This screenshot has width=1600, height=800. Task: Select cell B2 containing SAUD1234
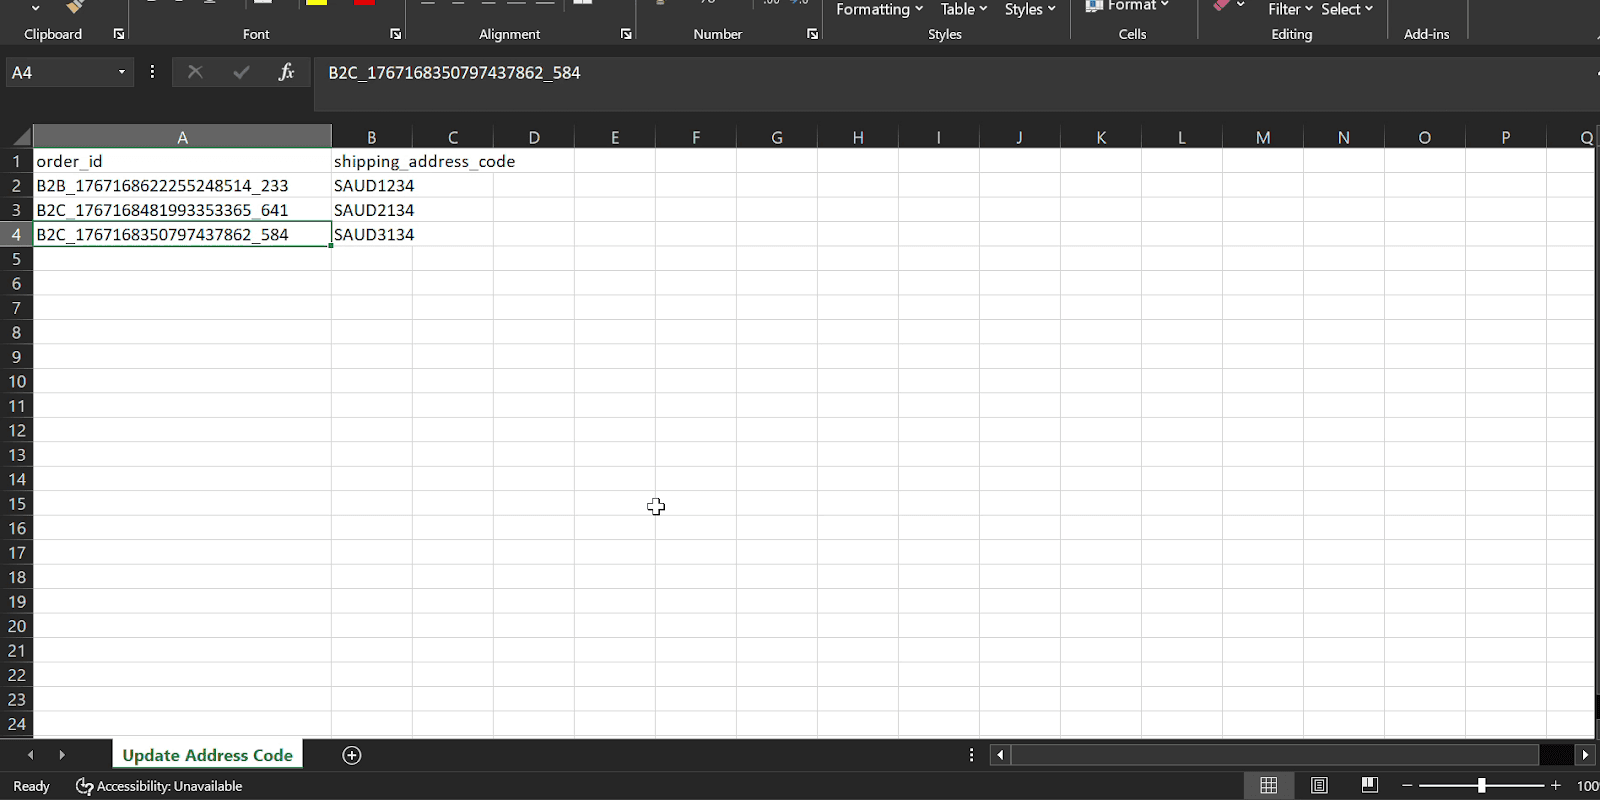(x=372, y=186)
